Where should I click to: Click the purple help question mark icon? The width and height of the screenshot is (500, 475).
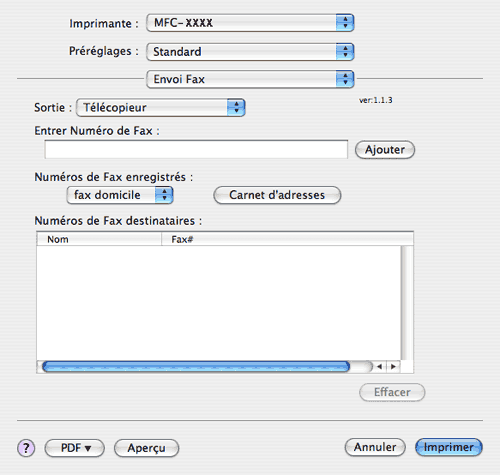26,448
